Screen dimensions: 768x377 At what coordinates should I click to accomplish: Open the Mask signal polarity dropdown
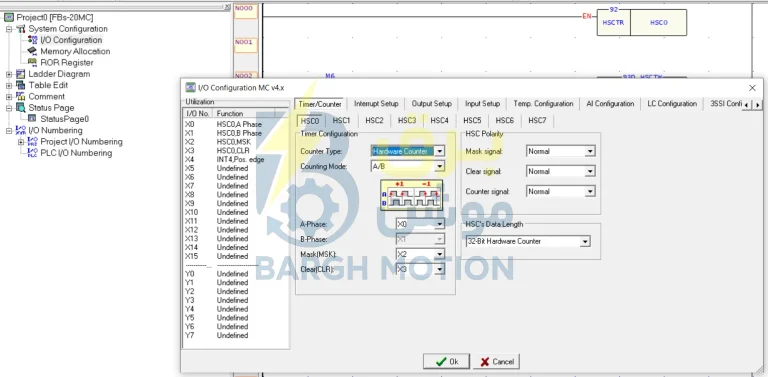[590, 151]
